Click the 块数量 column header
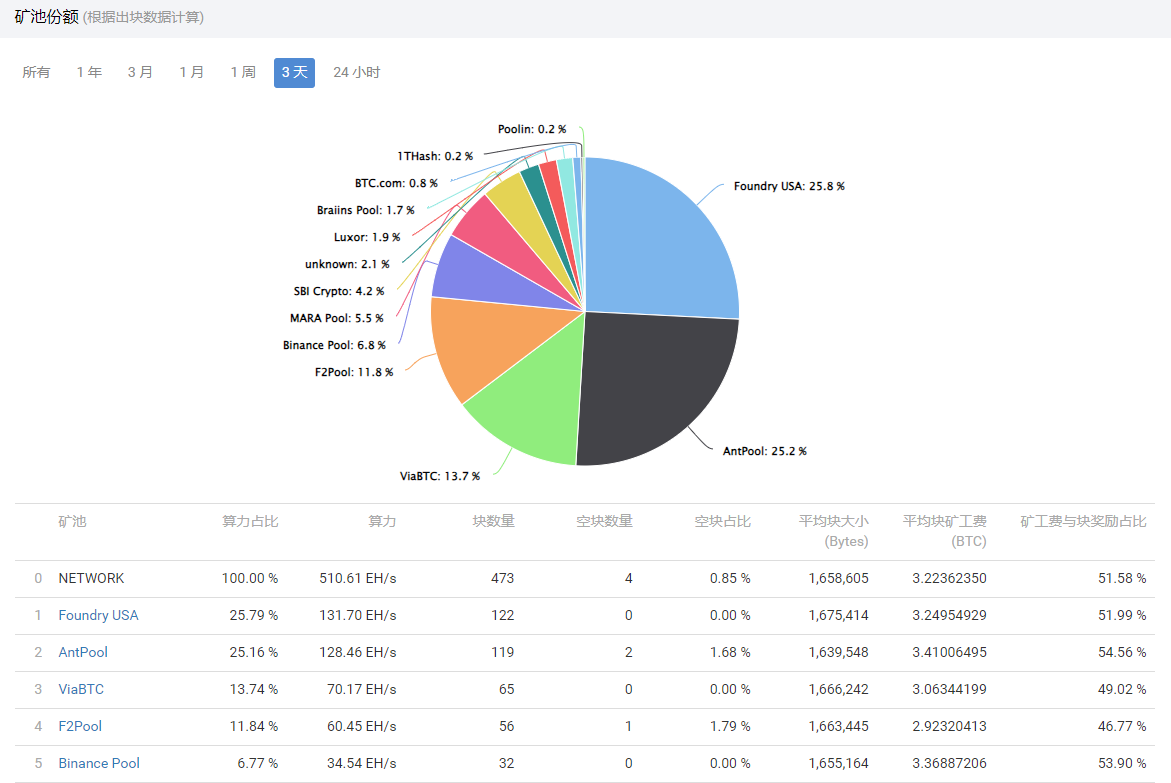 click(x=493, y=521)
